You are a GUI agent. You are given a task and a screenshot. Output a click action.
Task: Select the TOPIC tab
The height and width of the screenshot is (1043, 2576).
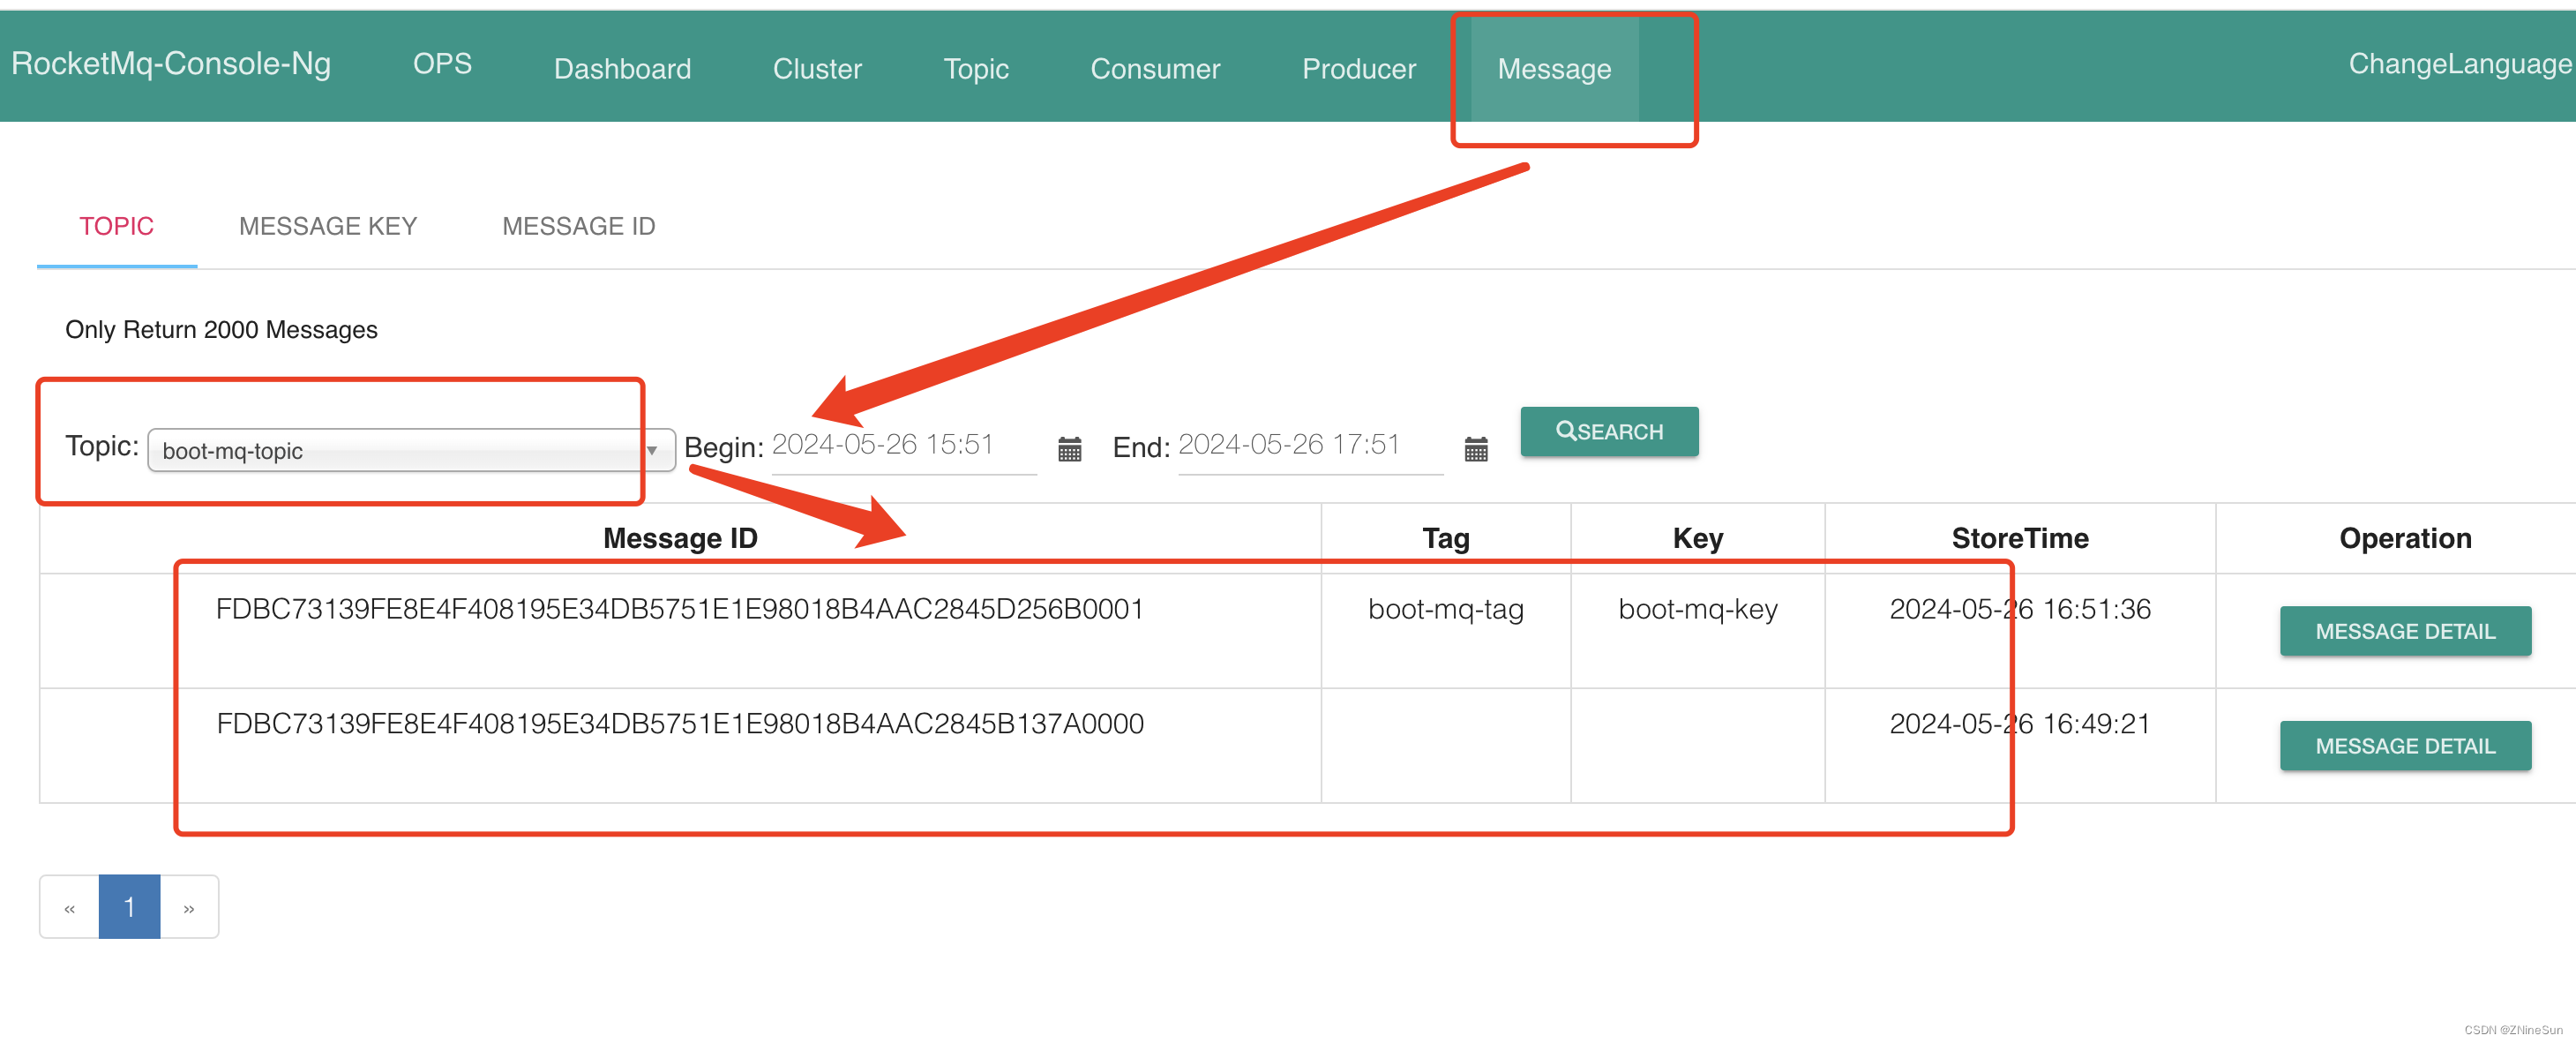116,226
